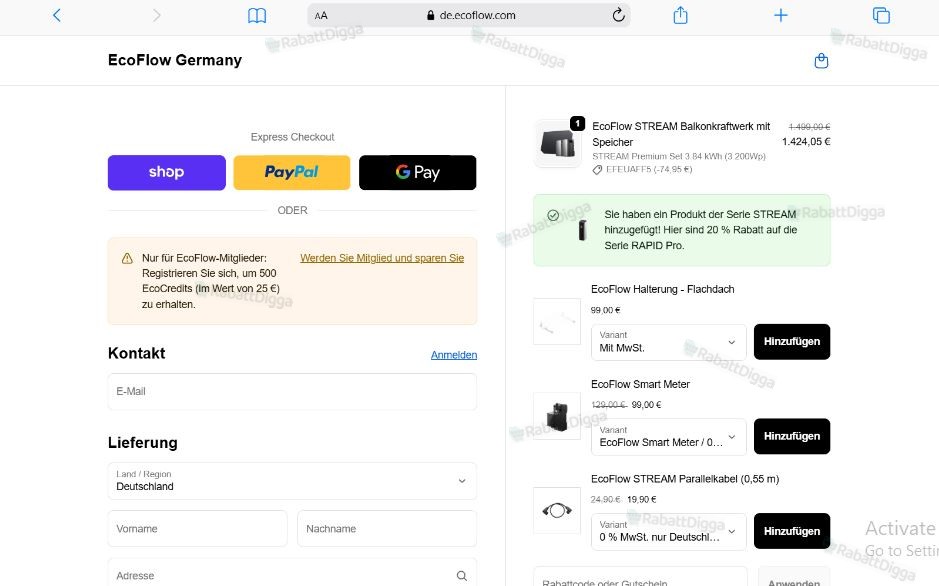
Task: Click the Anmelden login link
Action: pyautogui.click(x=454, y=355)
